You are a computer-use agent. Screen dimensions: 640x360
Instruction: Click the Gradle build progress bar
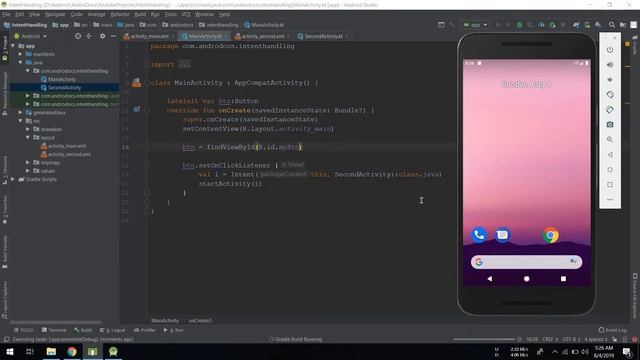[484, 339]
